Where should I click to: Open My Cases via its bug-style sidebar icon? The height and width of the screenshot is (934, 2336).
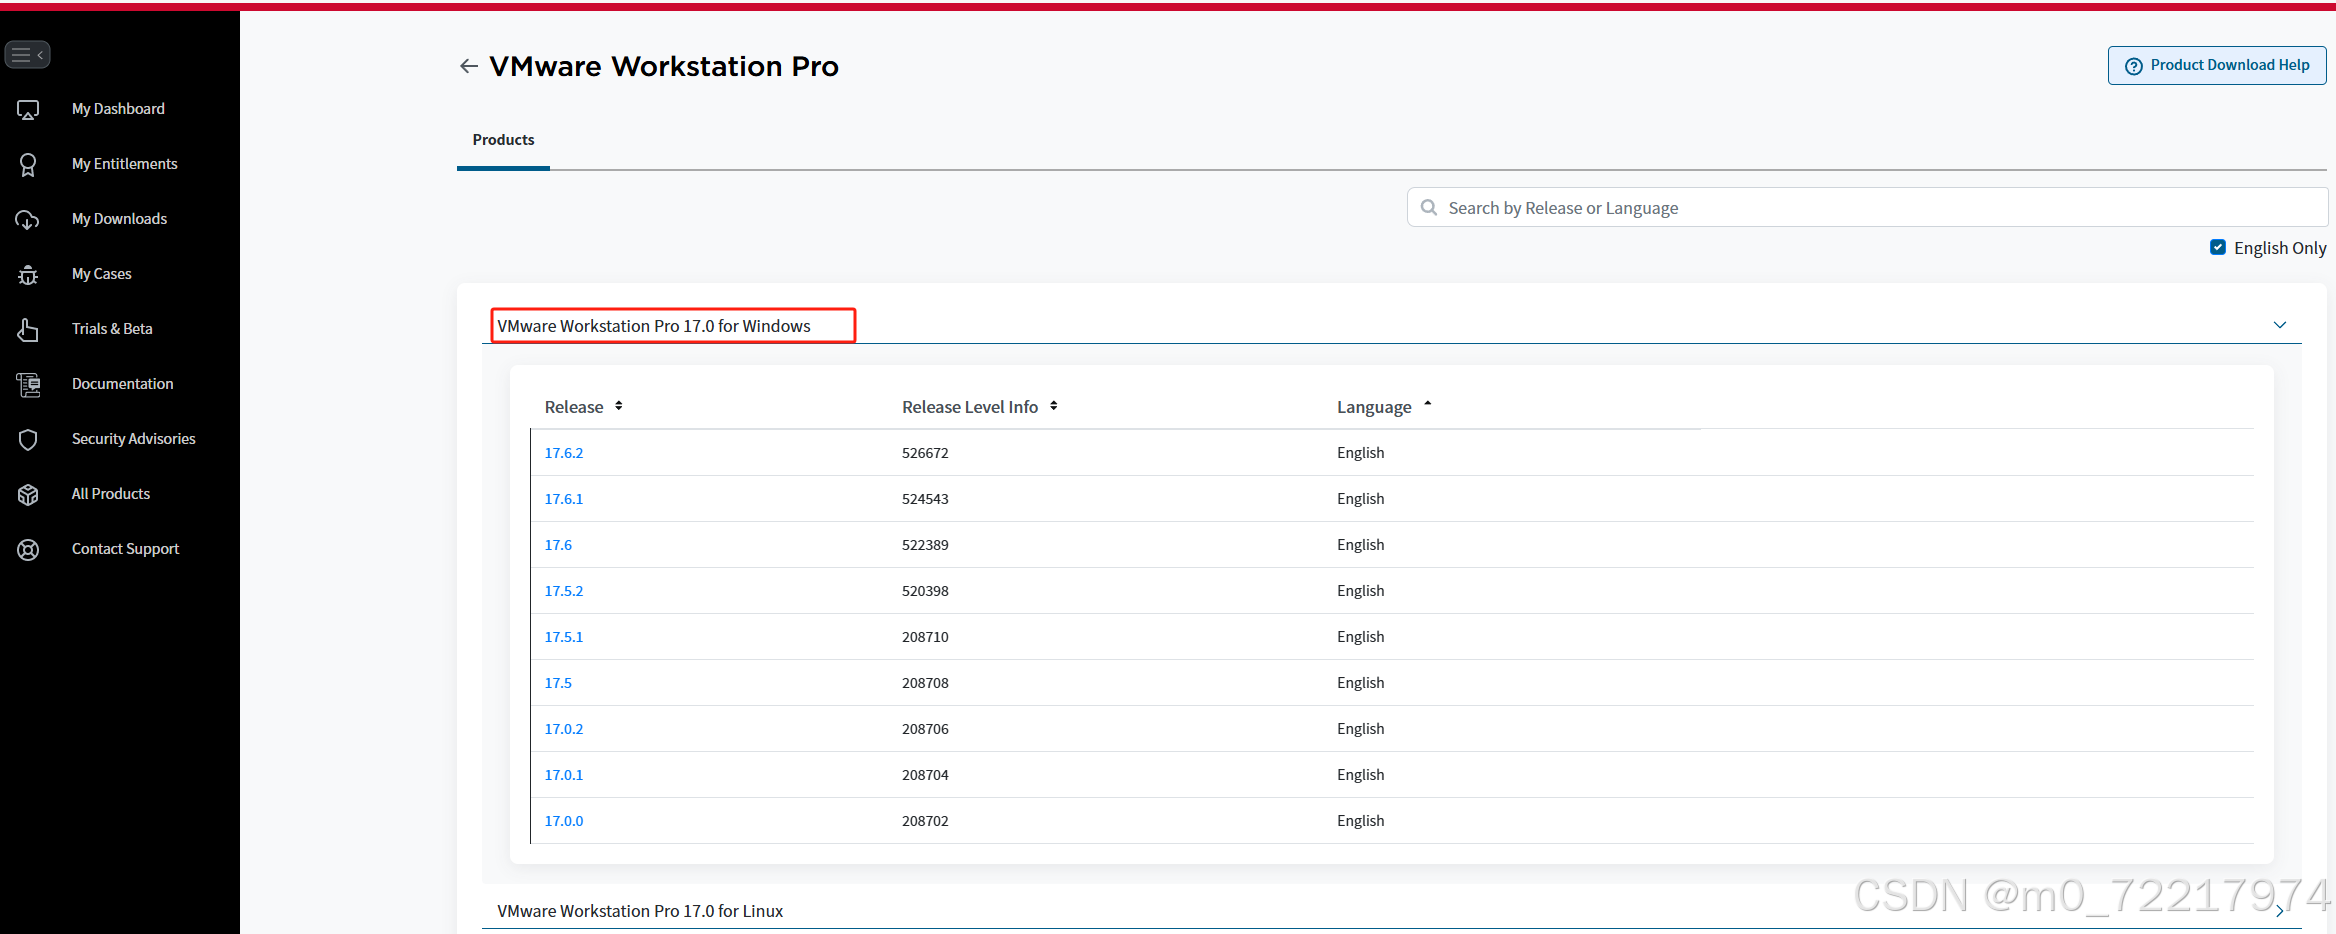click(27, 274)
